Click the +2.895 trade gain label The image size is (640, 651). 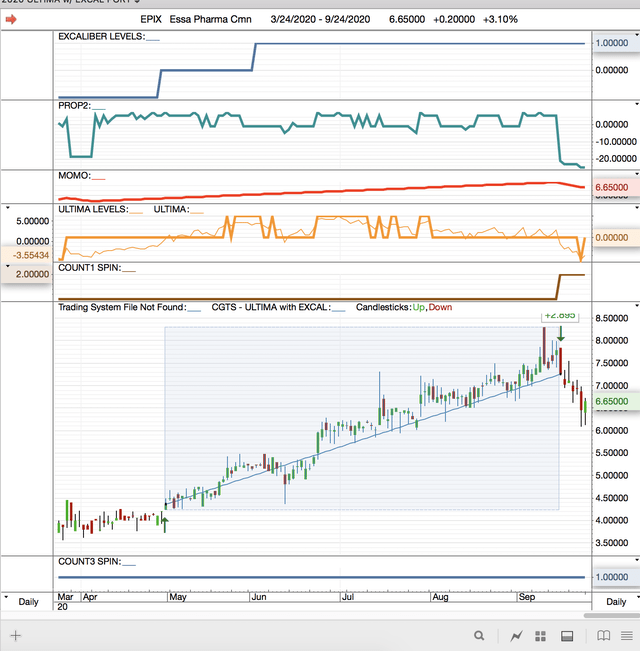[560, 316]
